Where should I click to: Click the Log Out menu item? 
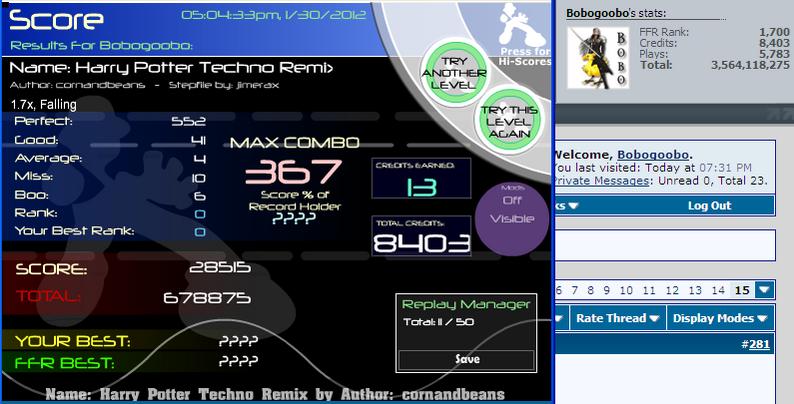709,206
